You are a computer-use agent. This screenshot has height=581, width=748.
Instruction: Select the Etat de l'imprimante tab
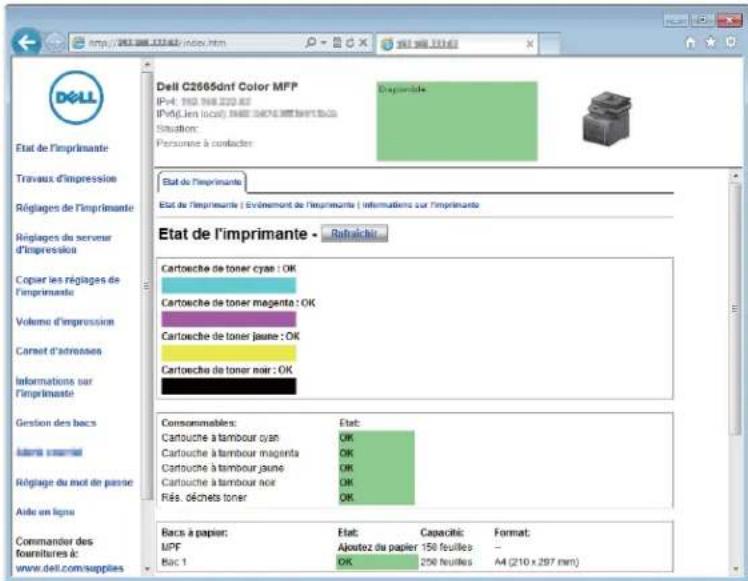(202, 182)
